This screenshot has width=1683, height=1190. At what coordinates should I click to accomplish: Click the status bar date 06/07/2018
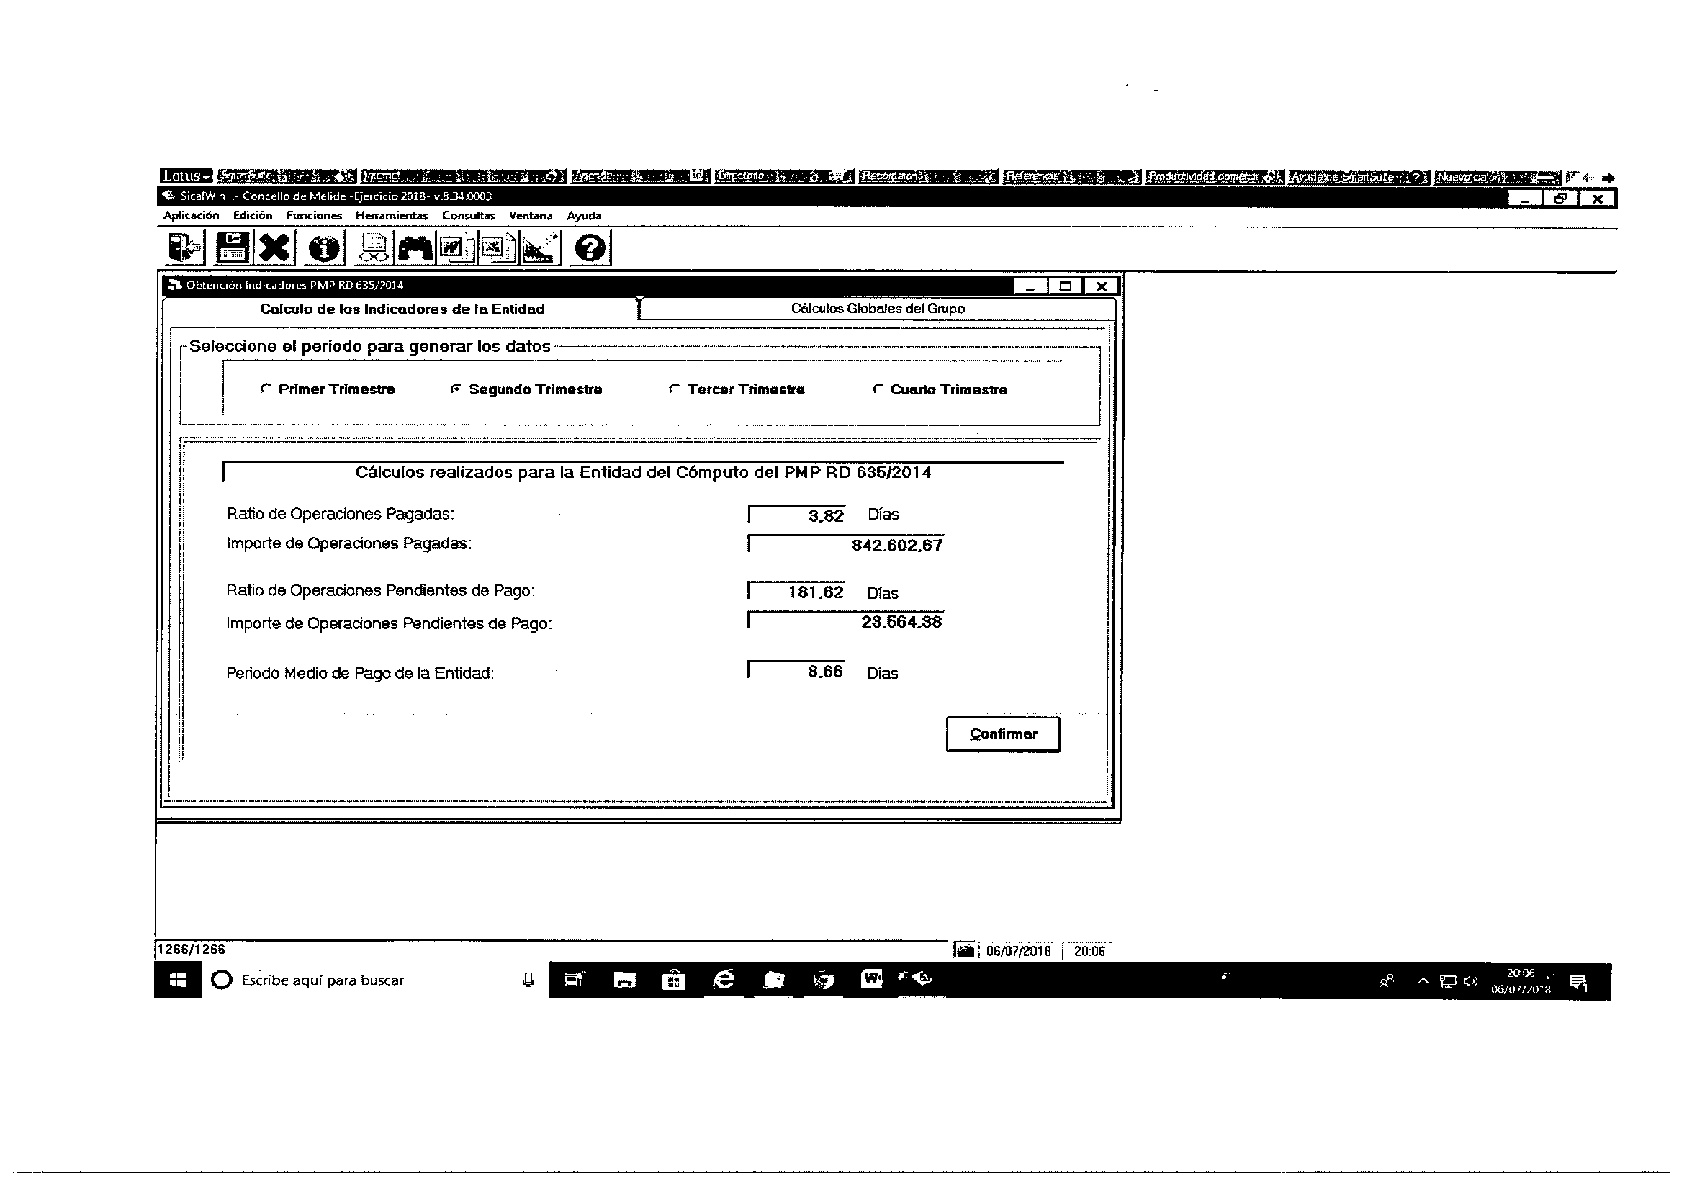pyautogui.click(x=1019, y=951)
